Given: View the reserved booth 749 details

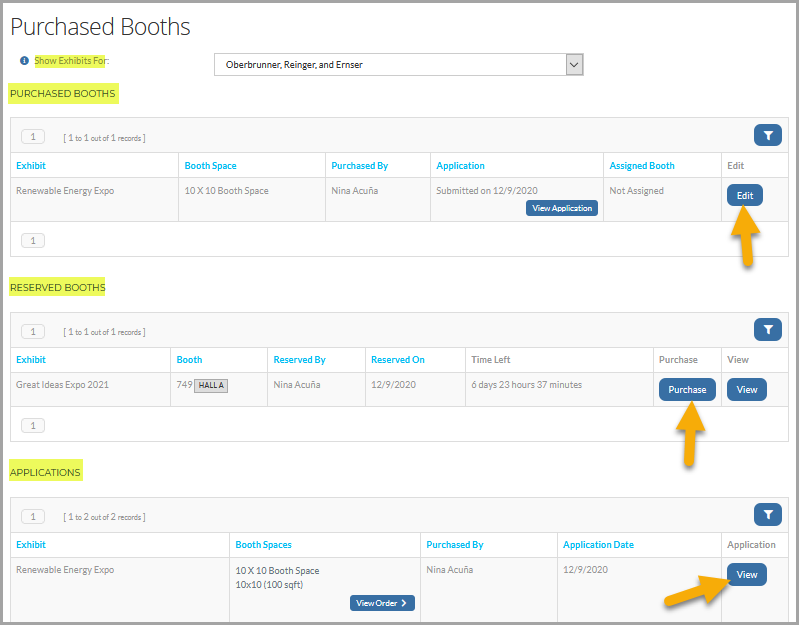Looking at the screenshot, I should pos(747,390).
